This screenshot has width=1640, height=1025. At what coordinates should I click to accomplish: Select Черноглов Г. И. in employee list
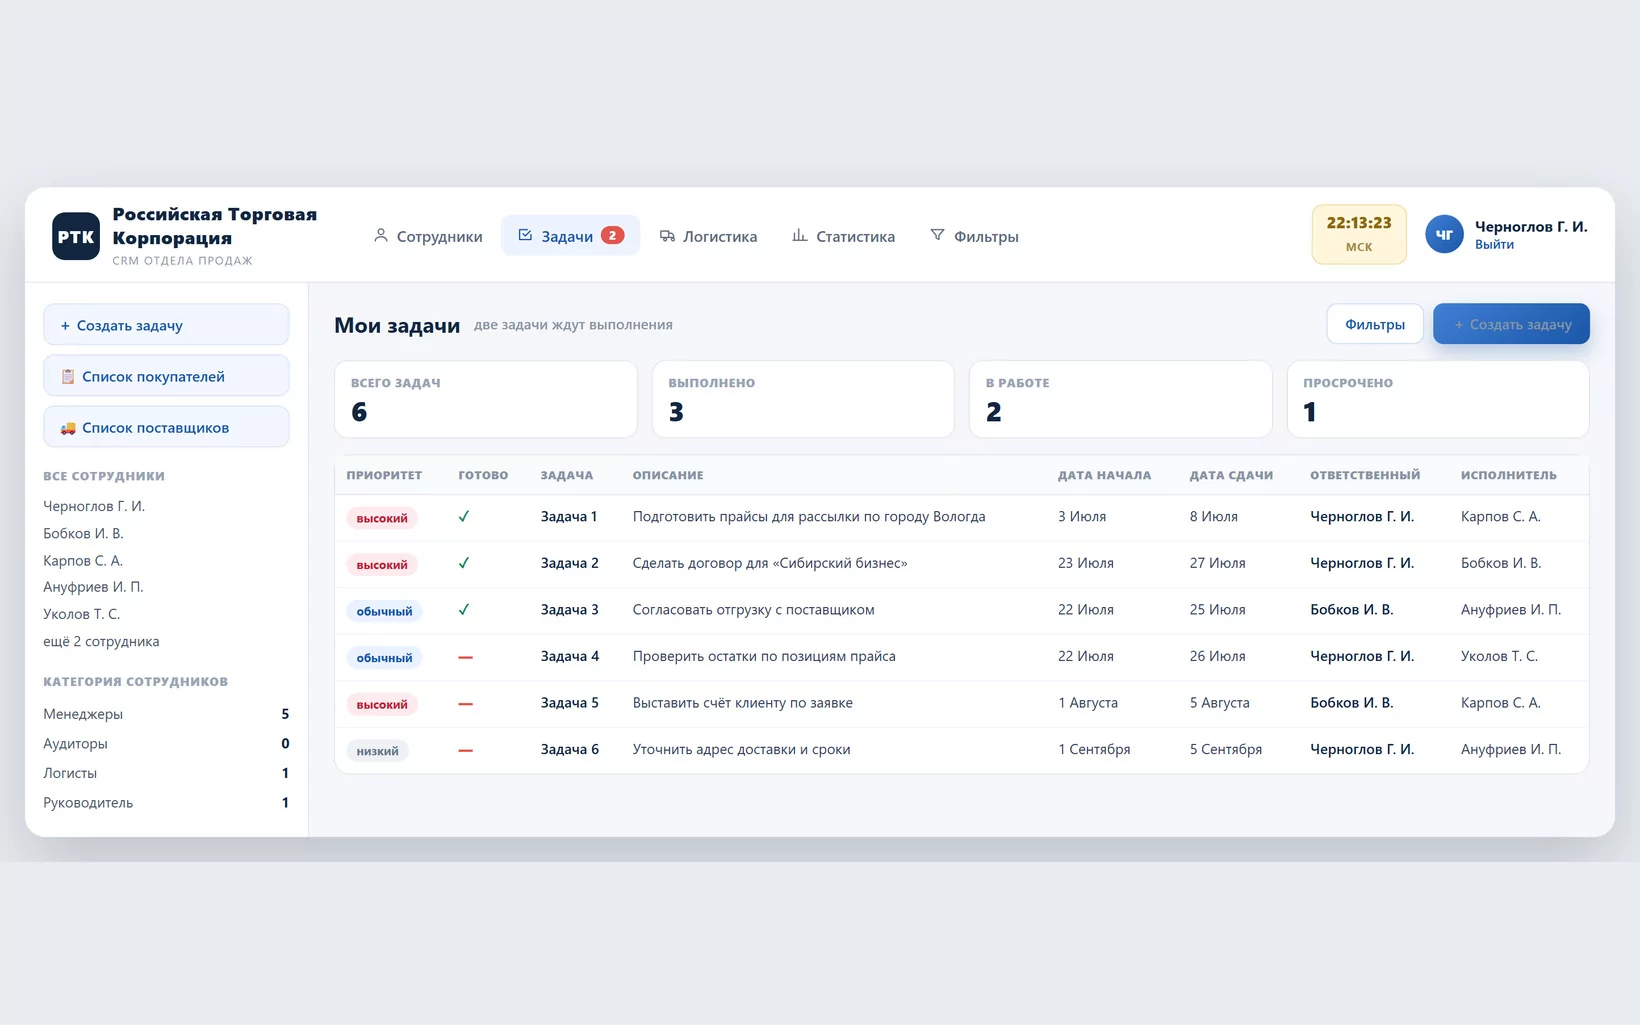(94, 507)
